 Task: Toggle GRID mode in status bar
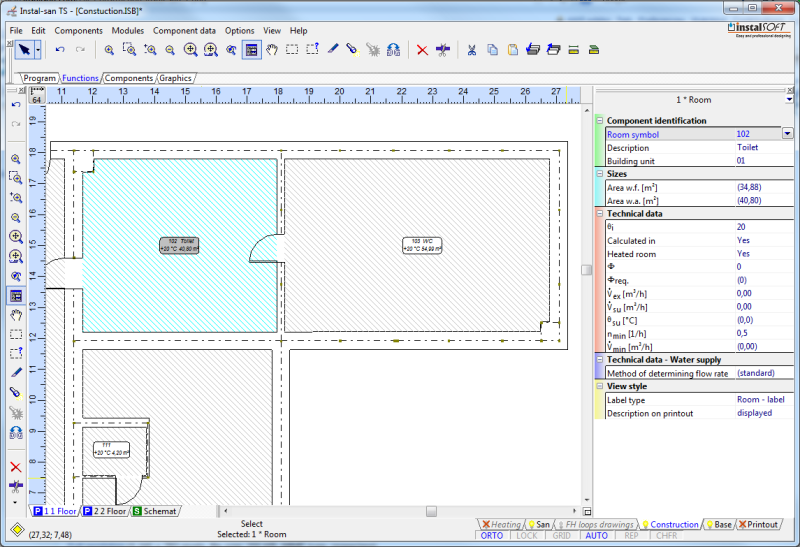pyautogui.click(x=561, y=536)
